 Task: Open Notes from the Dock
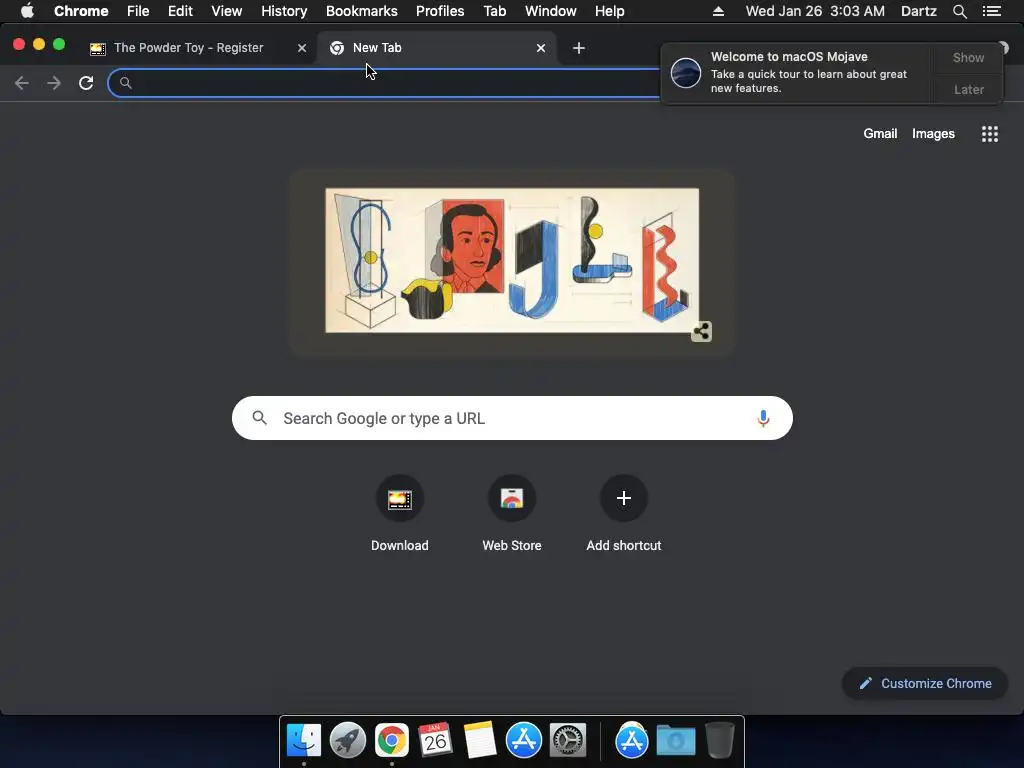pyautogui.click(x=479, y=741)
